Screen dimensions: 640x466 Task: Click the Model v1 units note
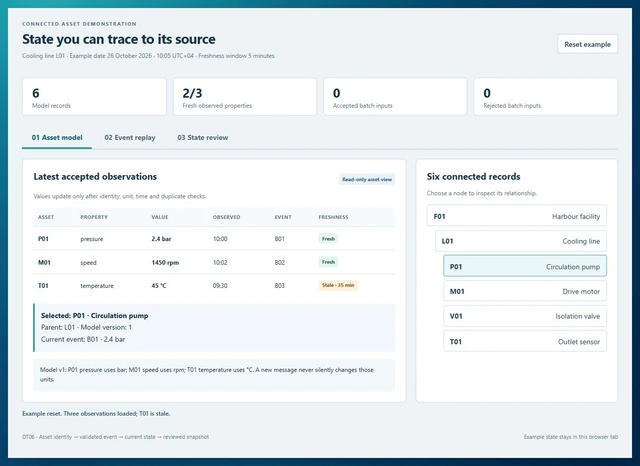coord(214,375)
